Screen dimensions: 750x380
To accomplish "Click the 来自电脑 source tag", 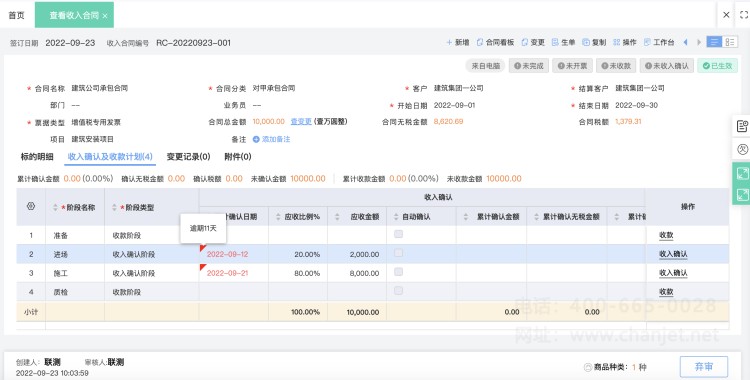I will pyautogui.click(x=485, y=66).
